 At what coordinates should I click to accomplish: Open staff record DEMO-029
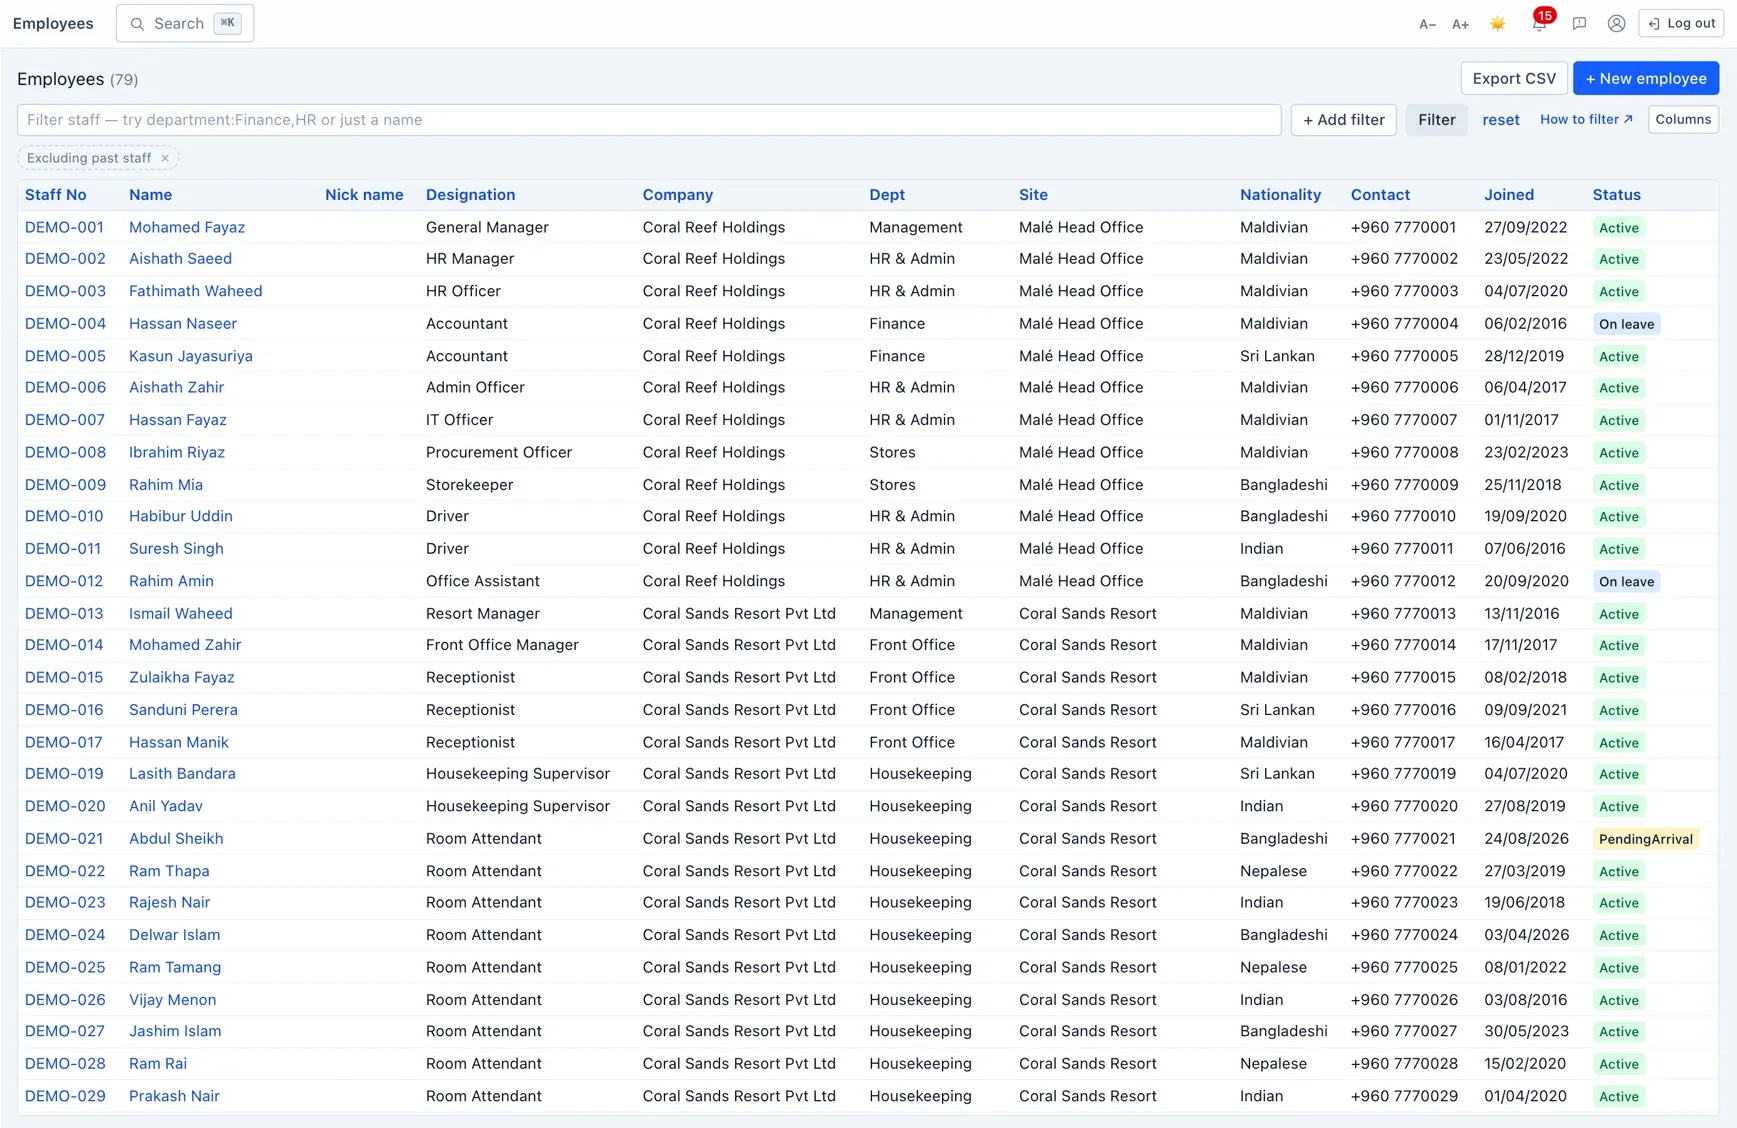pyautogui.click(x=65, y=1096)
